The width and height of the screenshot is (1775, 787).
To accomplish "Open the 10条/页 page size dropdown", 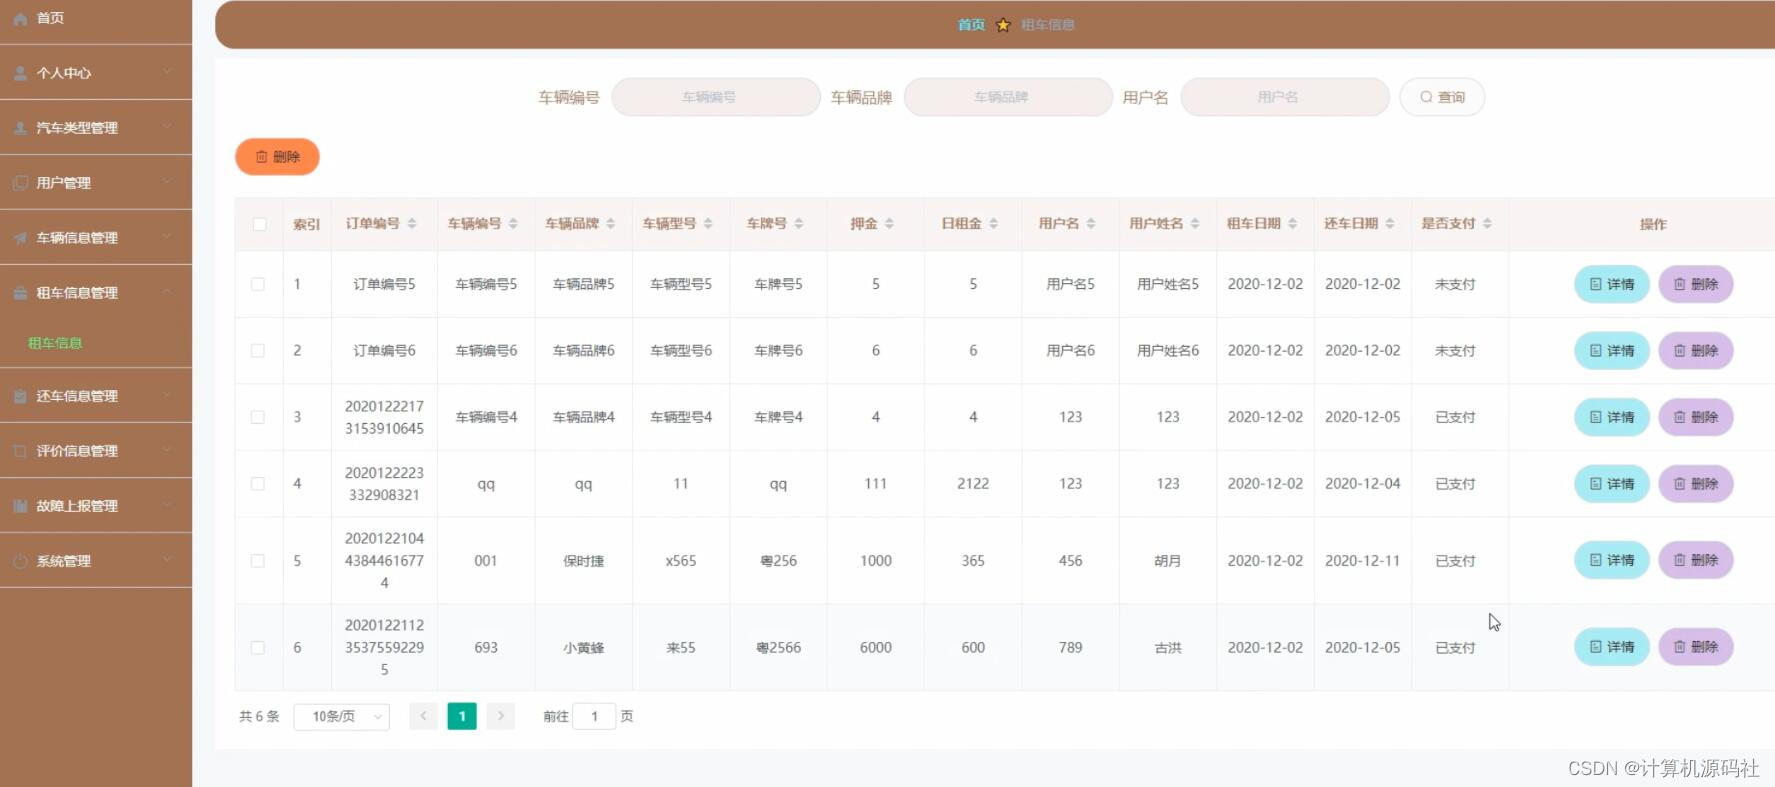I will click(x=341, y=716).
